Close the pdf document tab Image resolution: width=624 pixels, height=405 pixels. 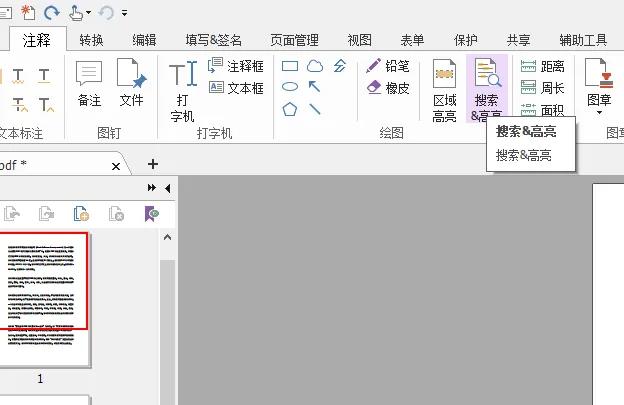click(116, 166)
